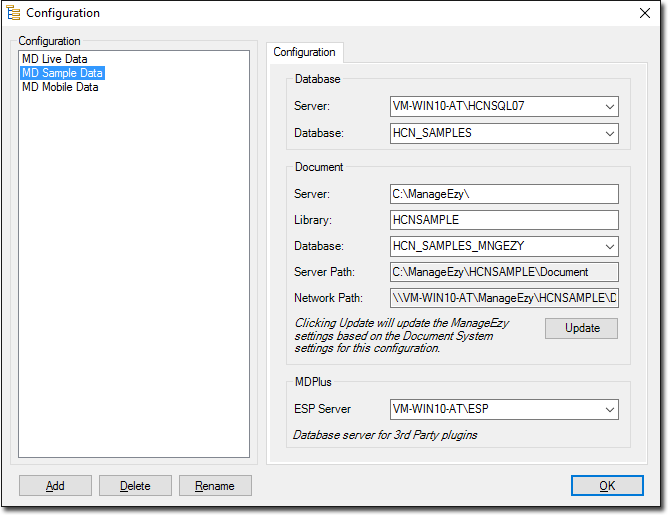Select MD Sample Data in list

pos(62,73)
